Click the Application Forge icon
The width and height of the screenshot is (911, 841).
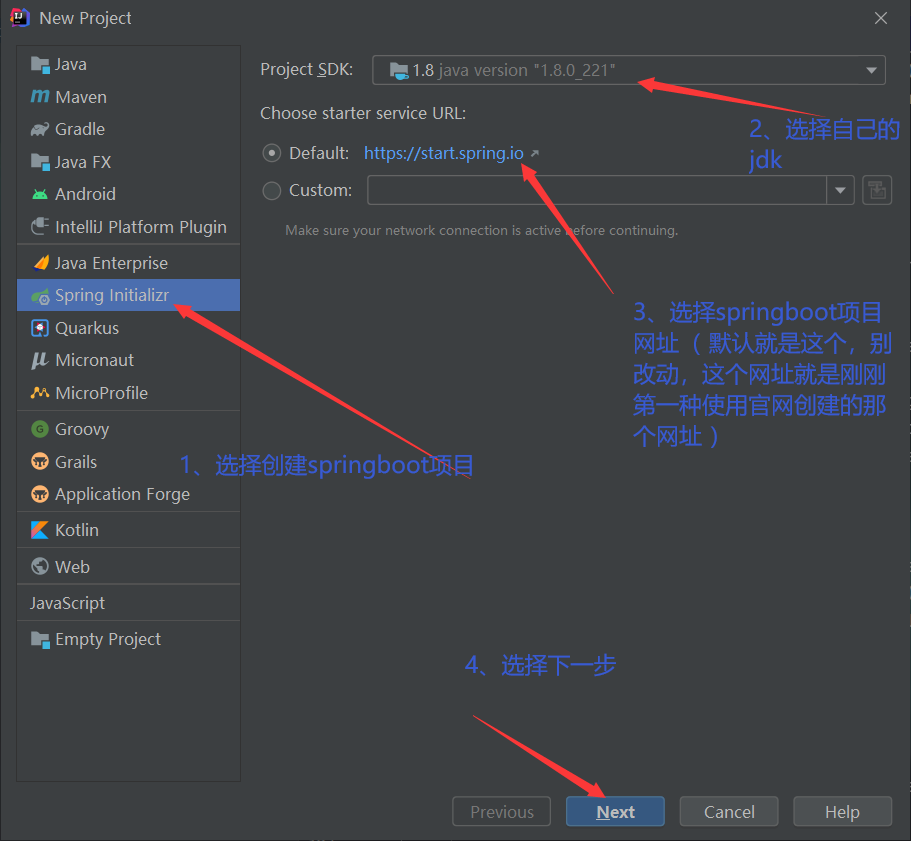pyautogui.click(x=40, y=494)
